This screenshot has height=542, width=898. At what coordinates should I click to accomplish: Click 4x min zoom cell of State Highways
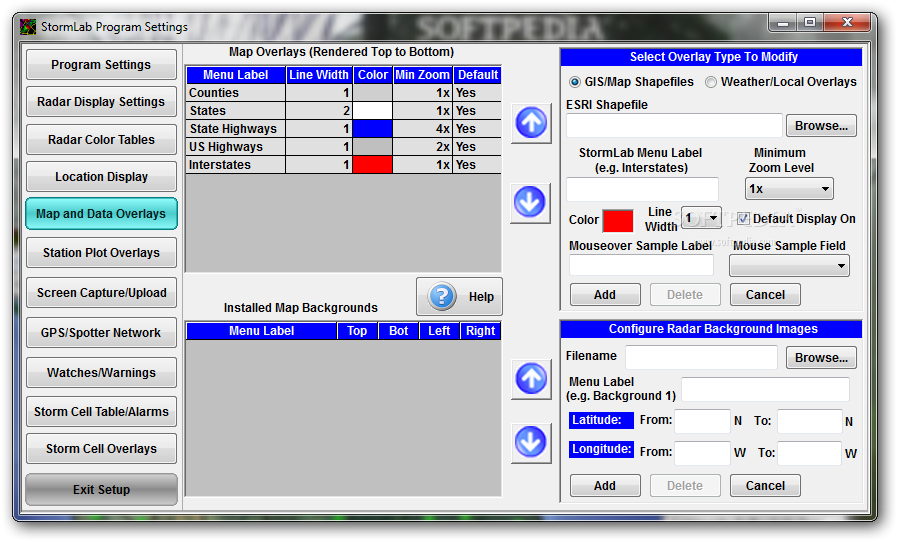[x=422, y=129]
